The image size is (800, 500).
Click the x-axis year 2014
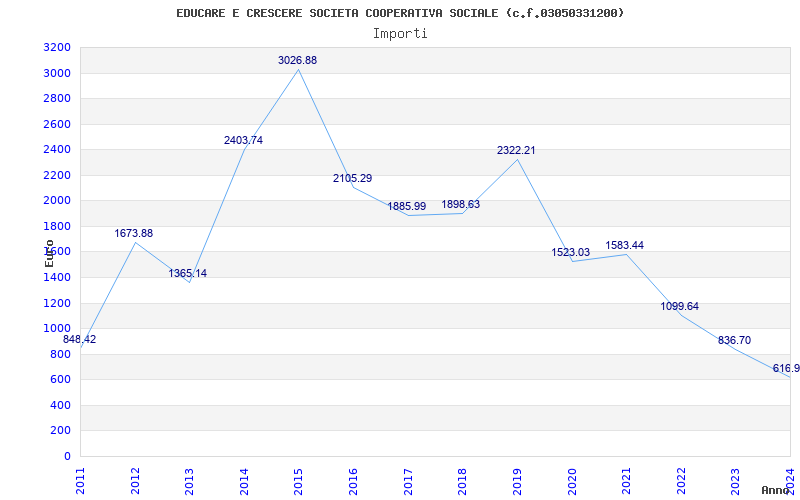(x=244, y=481)
